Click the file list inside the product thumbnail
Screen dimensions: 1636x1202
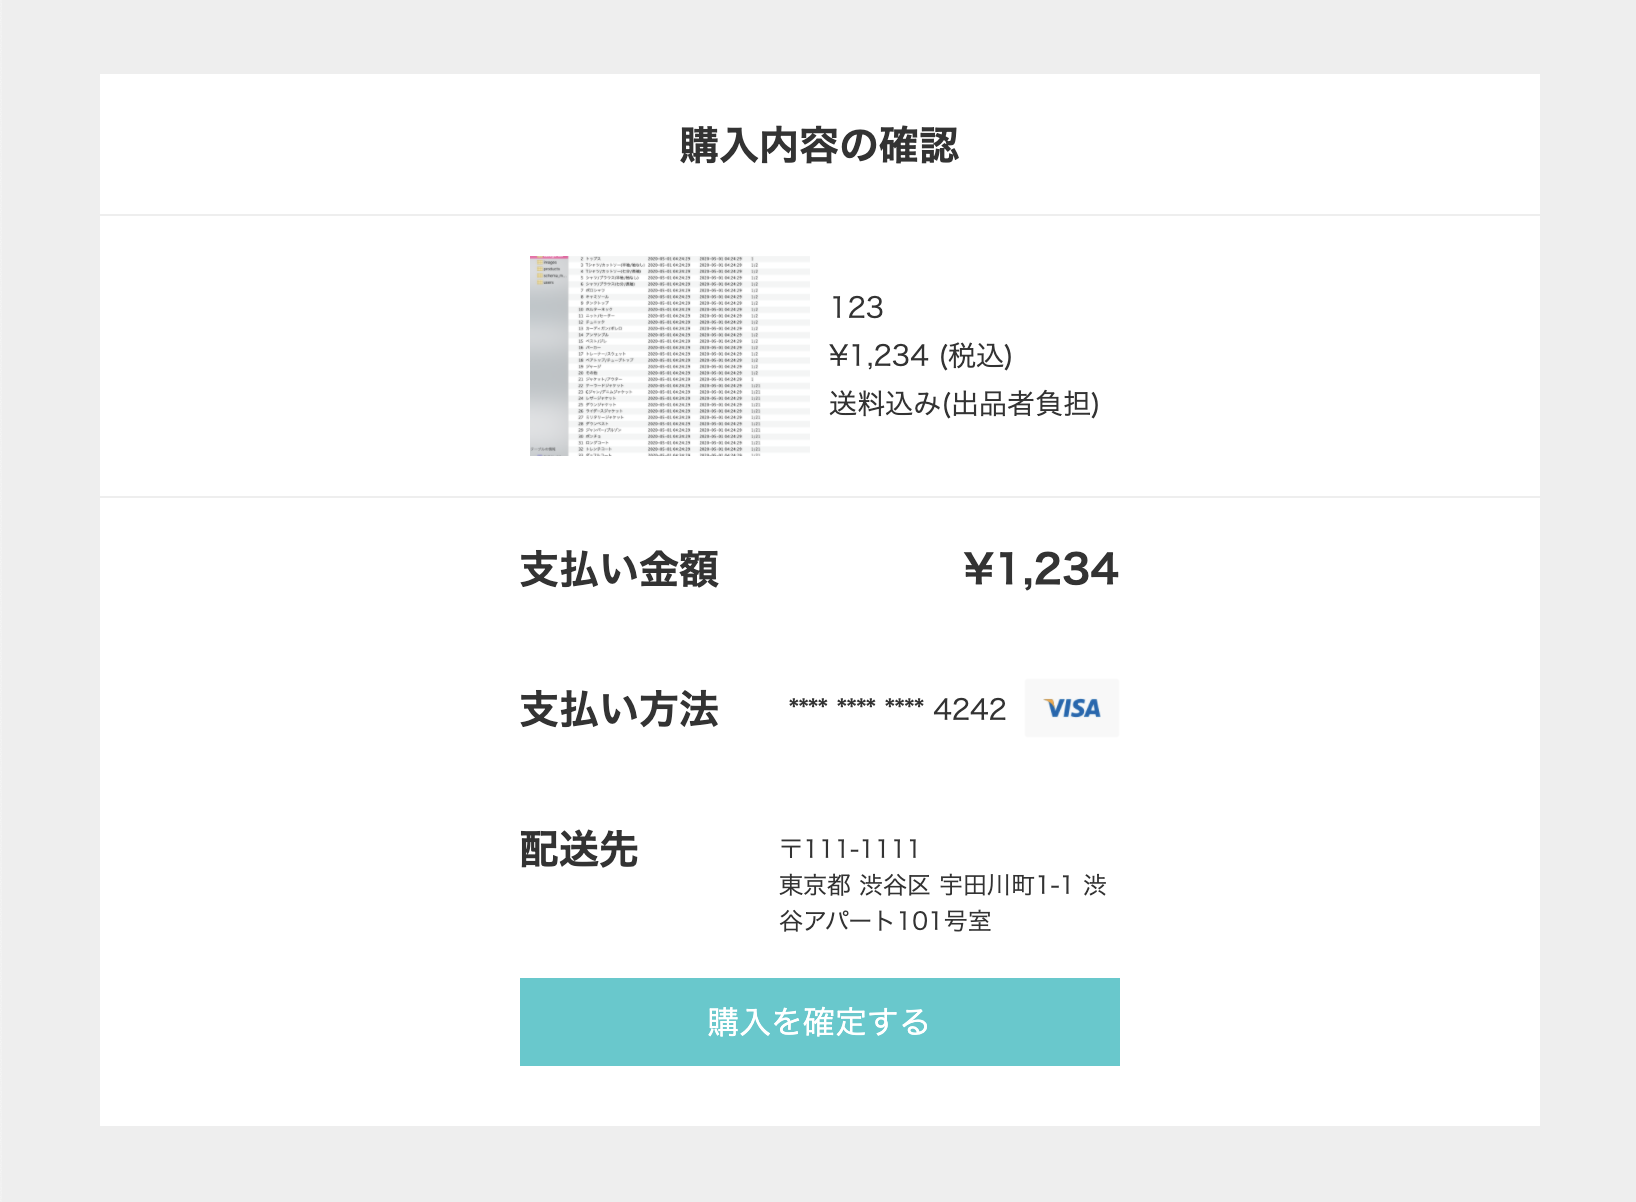tap(690, 355)
